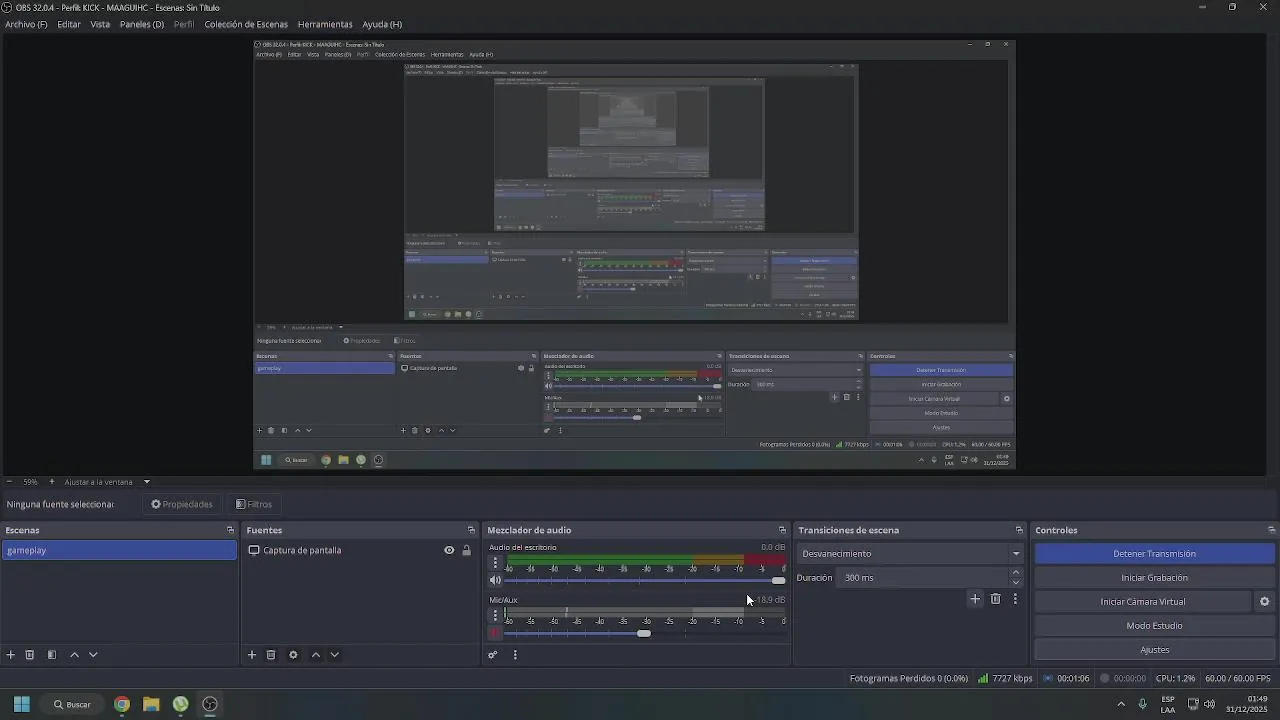Move source down in Fuentes list
Viewport: 1280px width, 720px height.
tap(335, 655)
